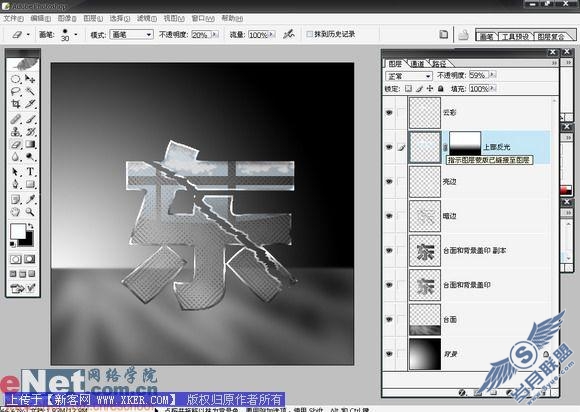This screenshot has height=412, width=580.
Task: Open 工具预设 tab in palette well
Action: 516,37
